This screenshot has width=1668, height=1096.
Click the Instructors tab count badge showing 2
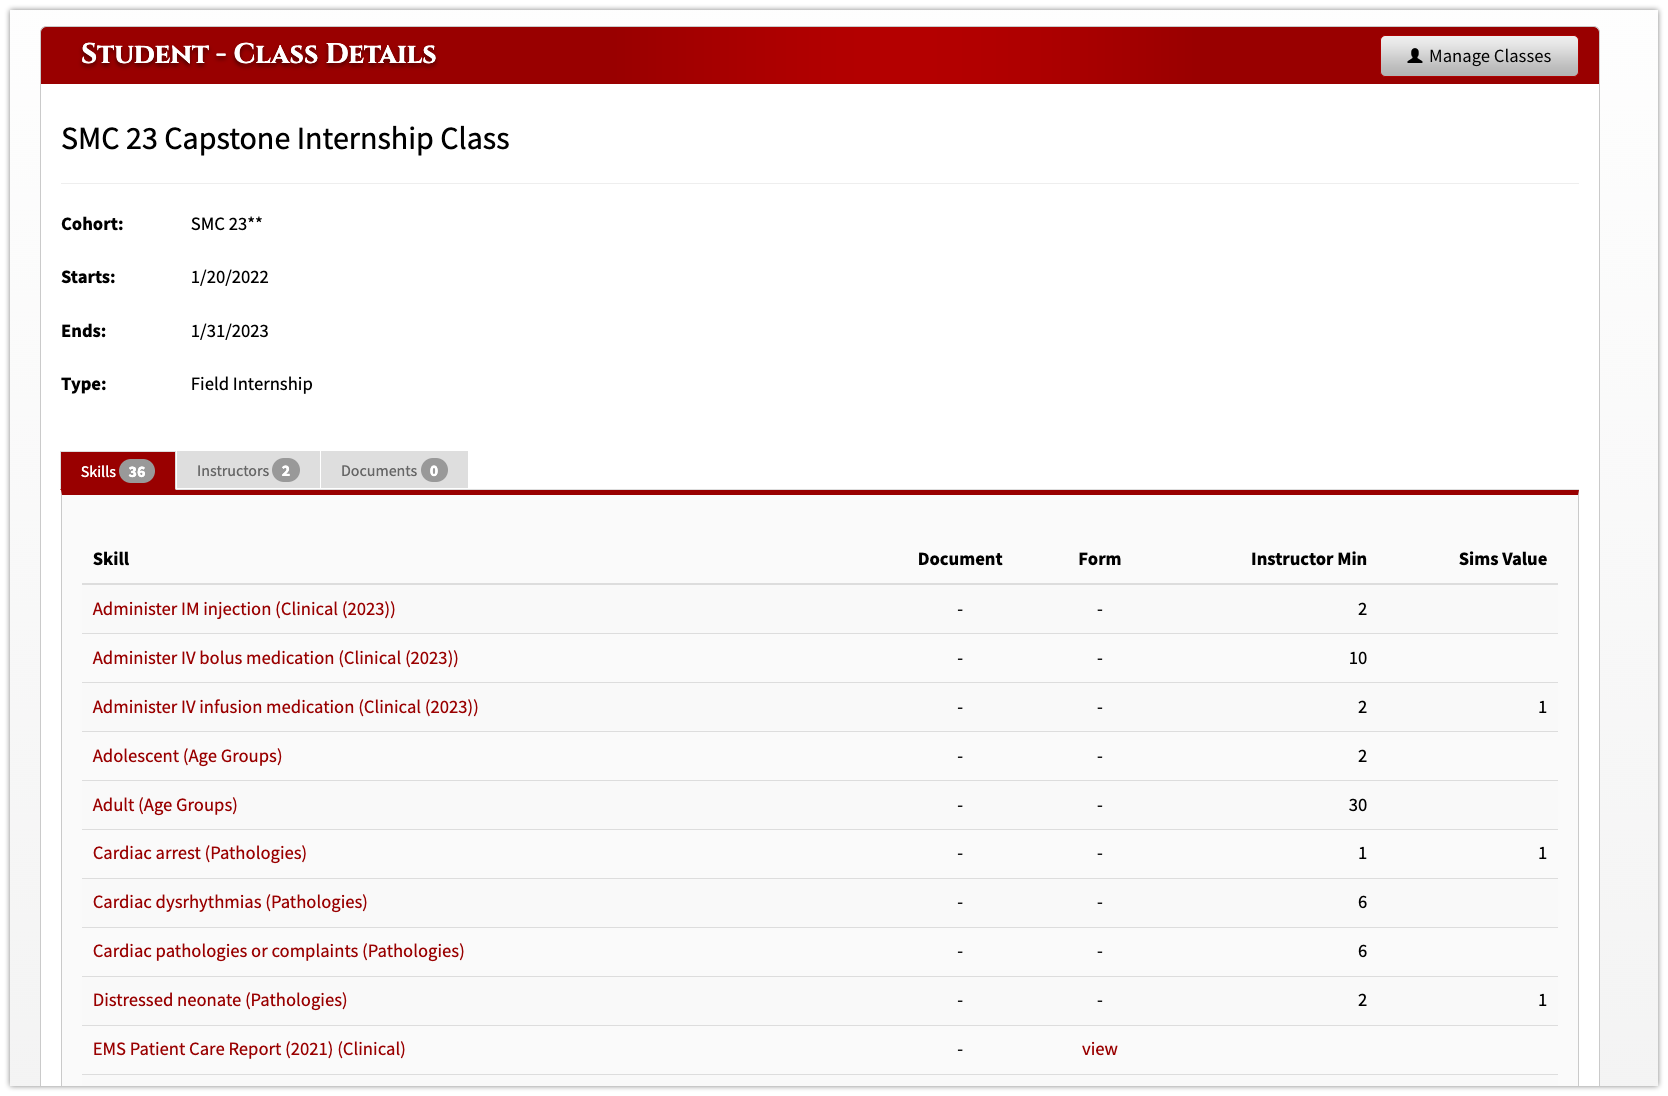click(x=287, y=470)
